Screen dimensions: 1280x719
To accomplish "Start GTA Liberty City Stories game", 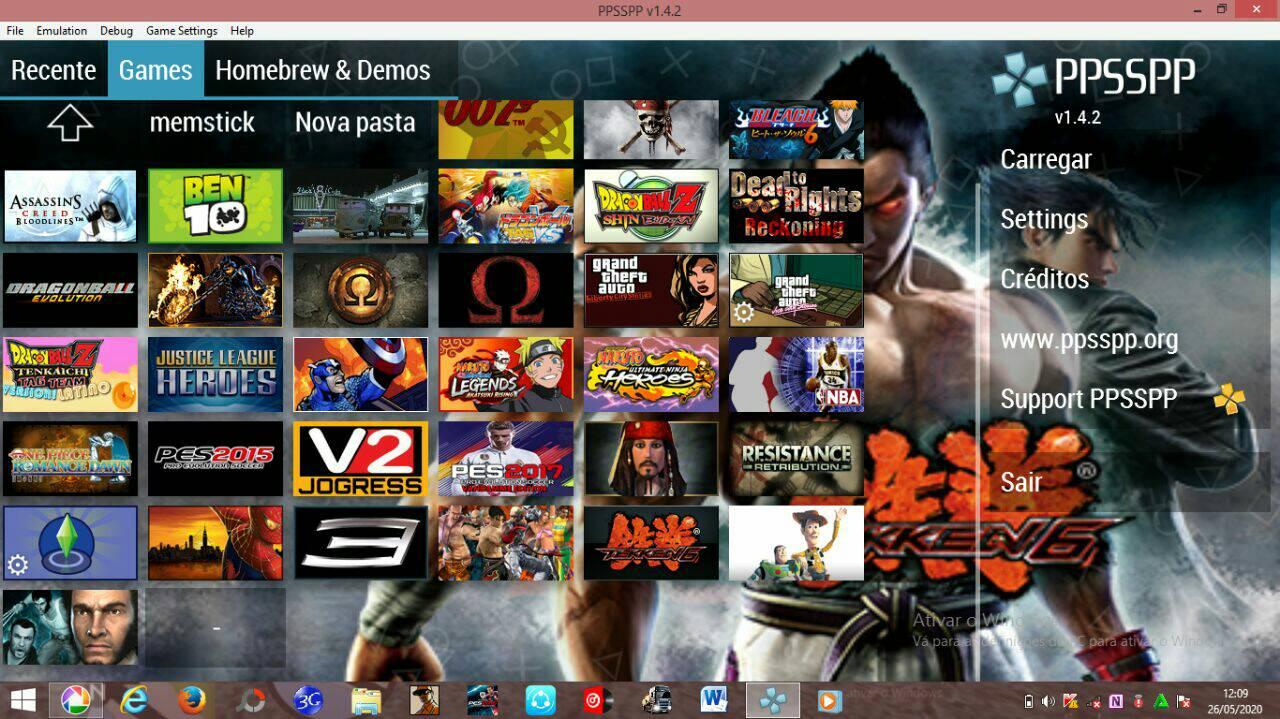I will 651,290.
